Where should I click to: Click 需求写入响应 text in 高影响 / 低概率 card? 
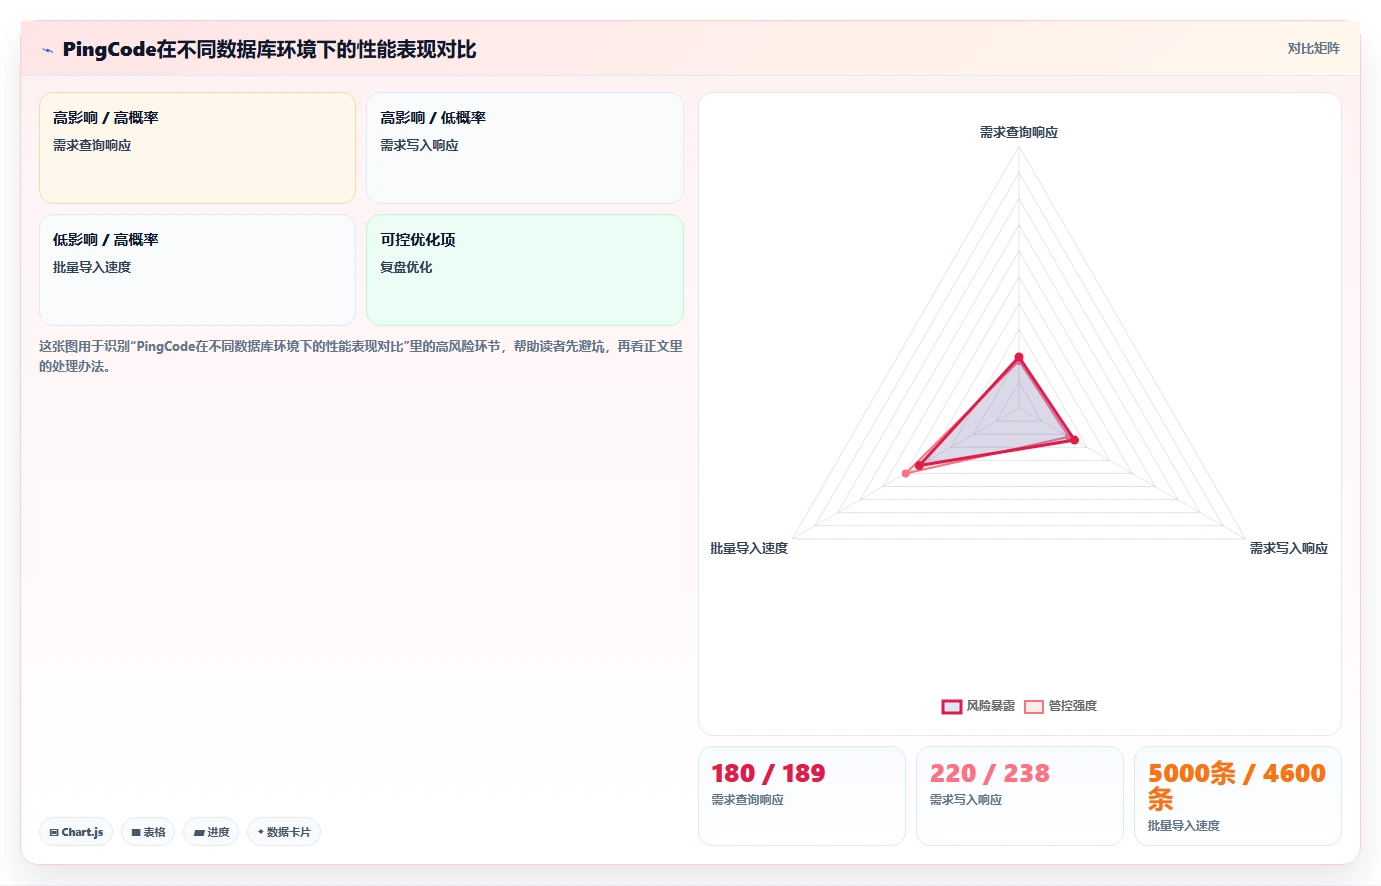point(419,145)
